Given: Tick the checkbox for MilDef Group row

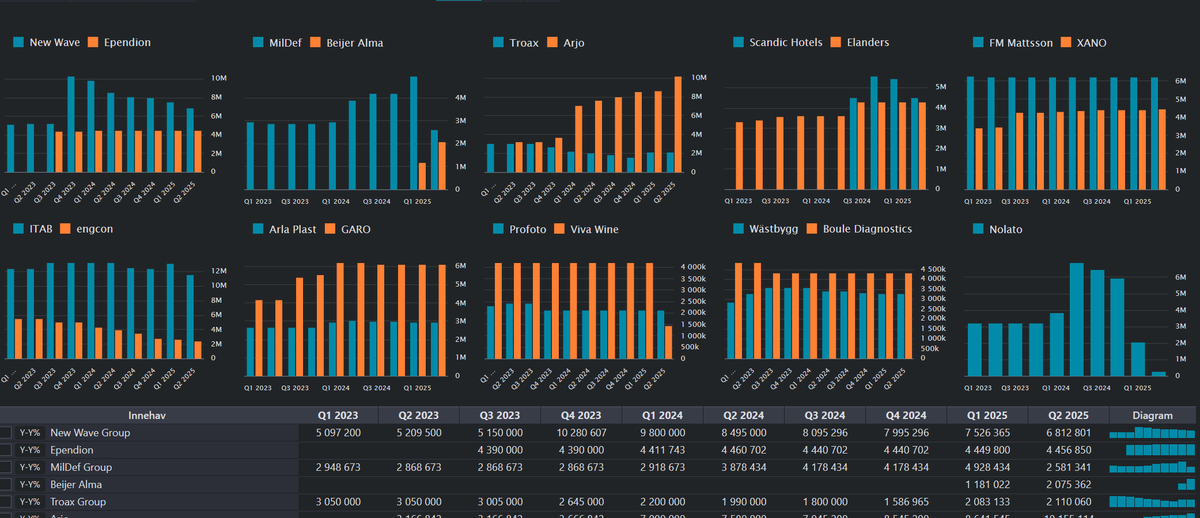Looking at the screenshot, I should [x=6, y=467].
